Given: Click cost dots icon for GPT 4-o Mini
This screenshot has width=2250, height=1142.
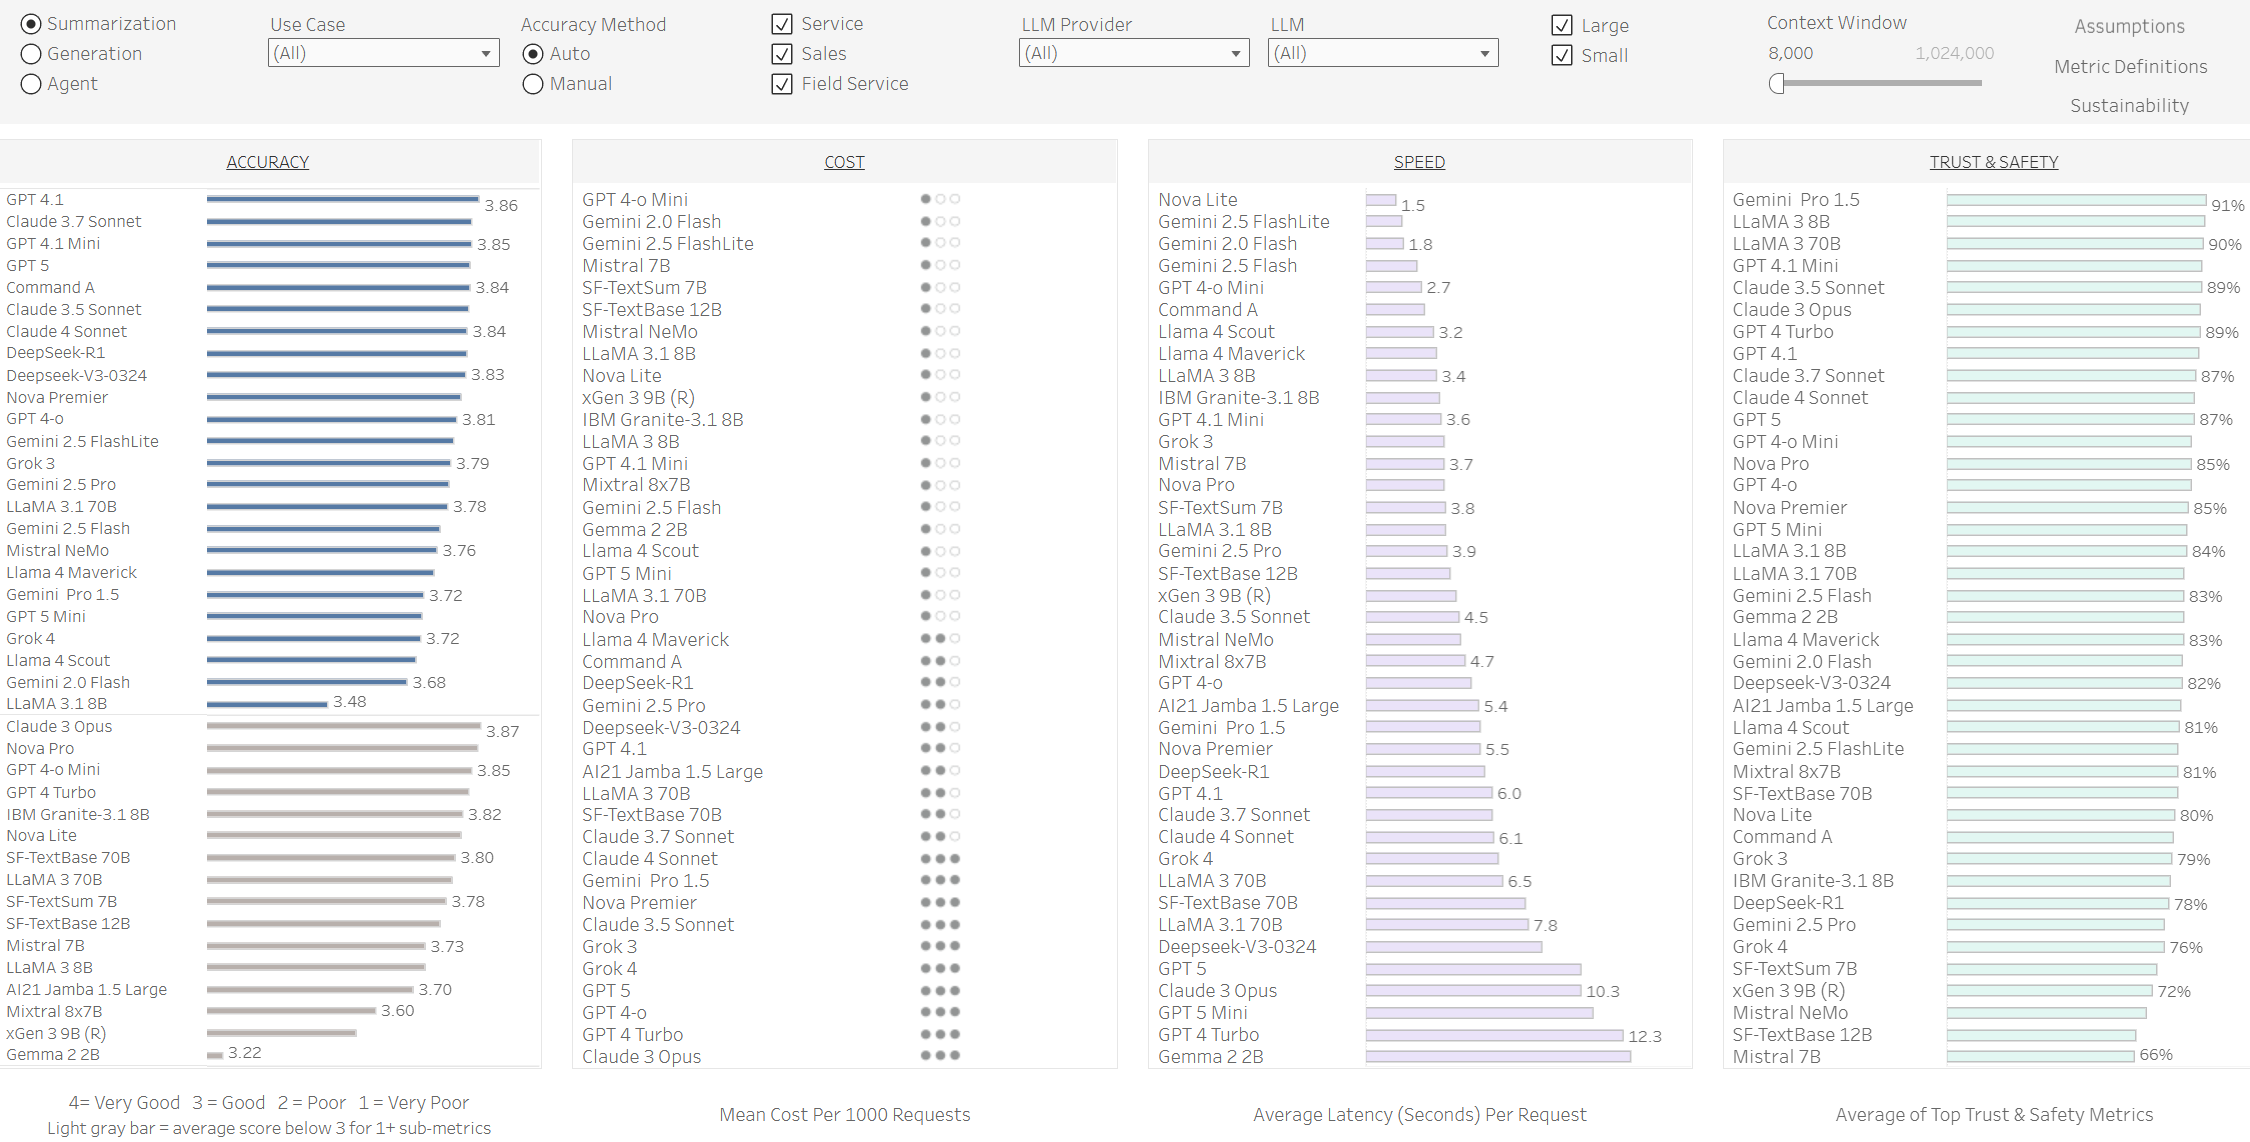Looking at the screenshot, I should click(x=940, y=199).
